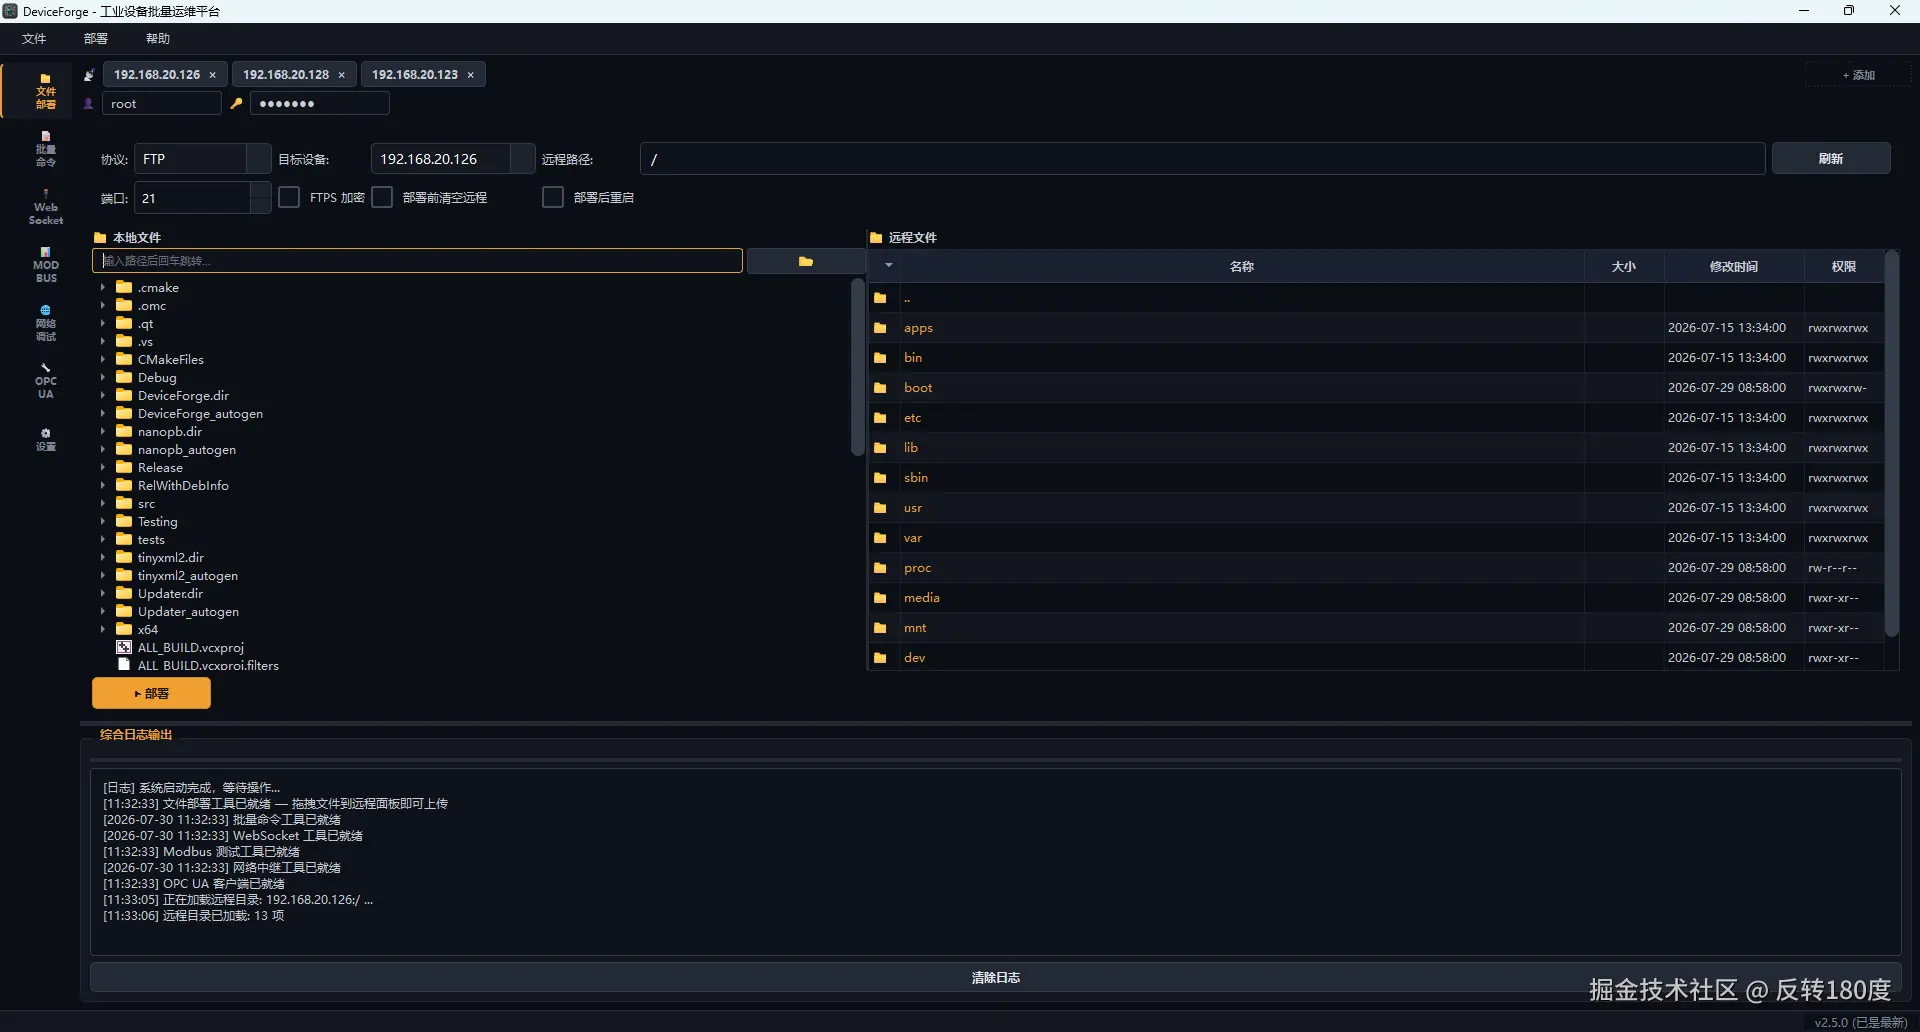Click the local file tree scrollbar
Screen dimensions: 1920x1032
(x=857, y=367)
